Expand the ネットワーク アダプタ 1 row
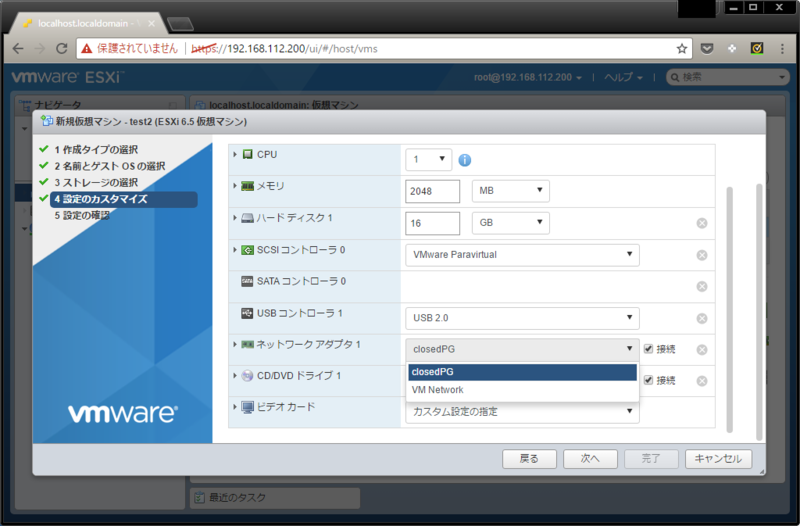The height and width of the screenshot is (526, 800). 235,344
